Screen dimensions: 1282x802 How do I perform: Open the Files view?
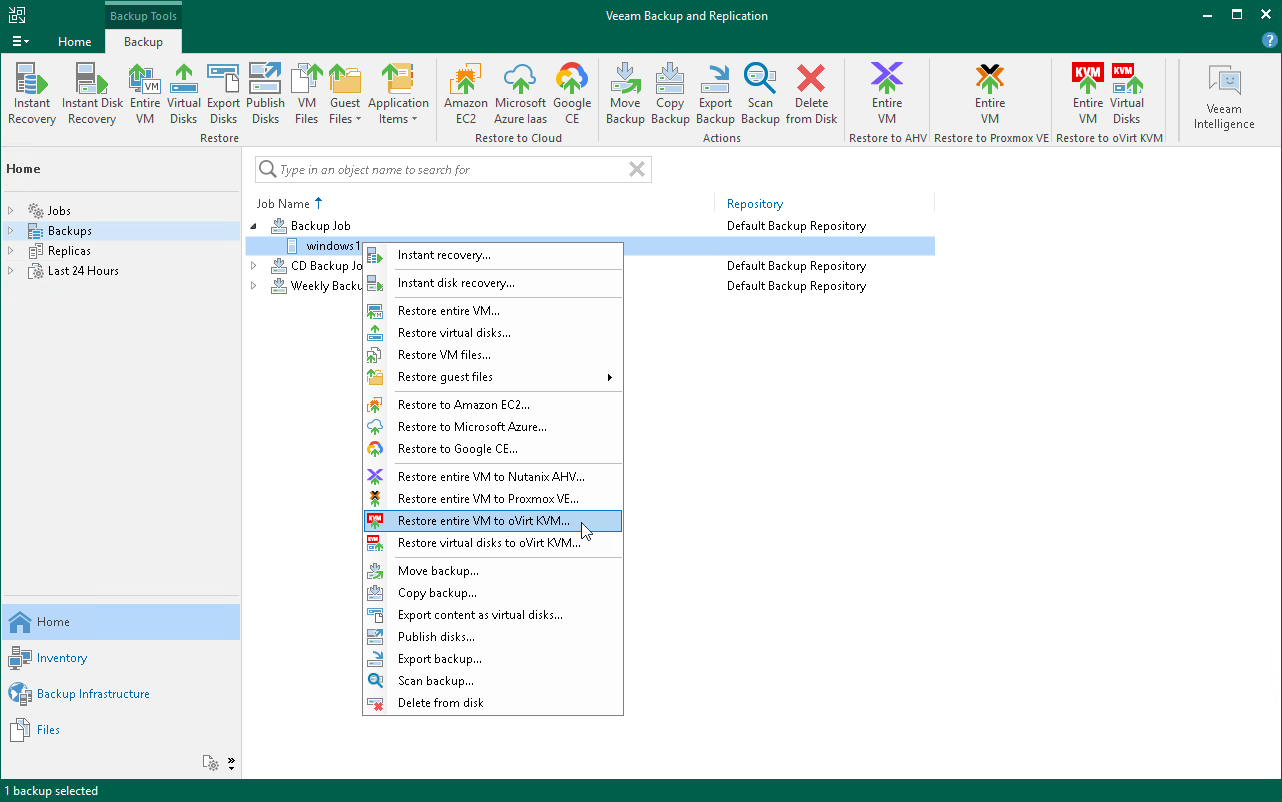tap(120, 730)
